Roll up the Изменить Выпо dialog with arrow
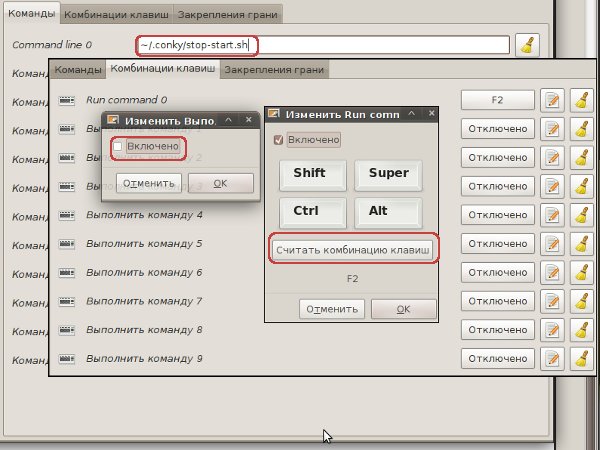600x450 pixels. pos(228,120)
